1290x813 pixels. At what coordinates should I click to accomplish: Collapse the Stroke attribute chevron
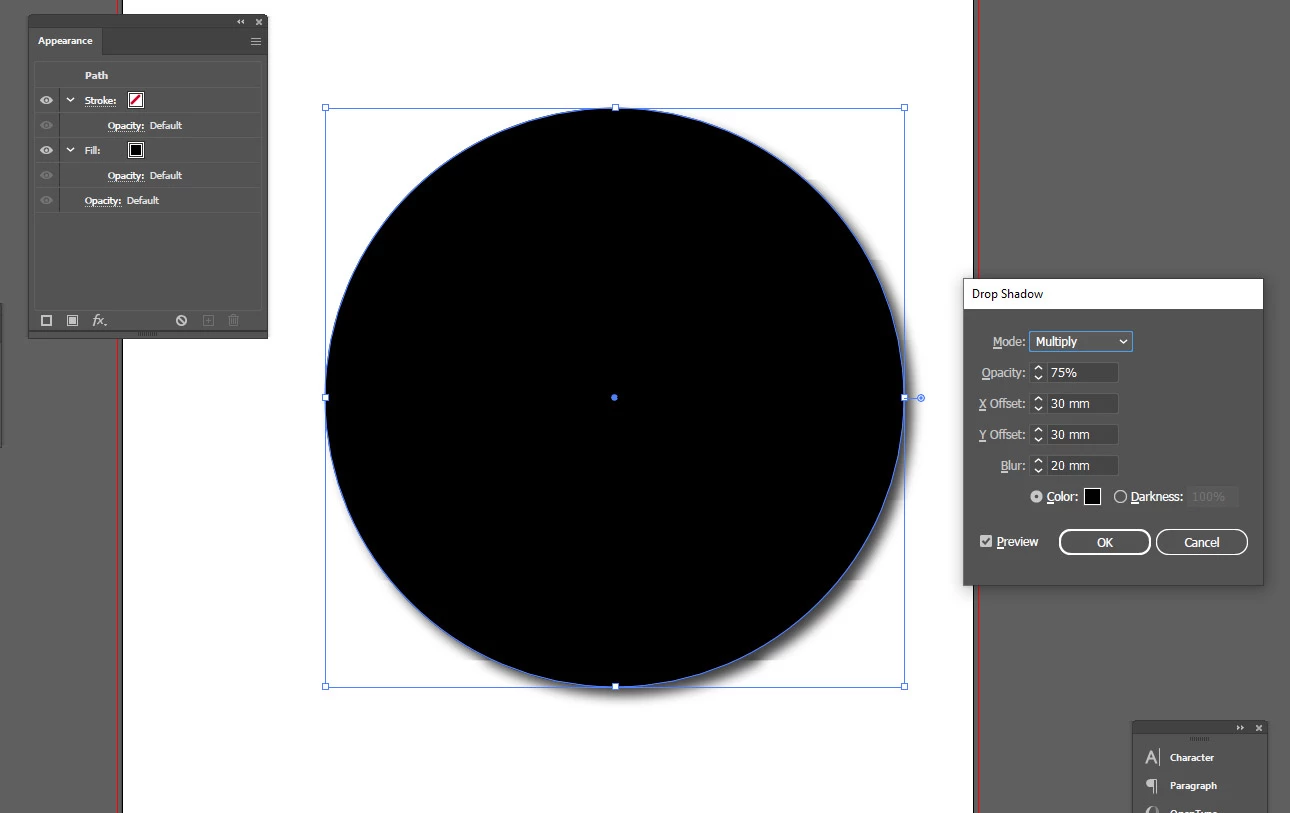click(x=70, y=100)
